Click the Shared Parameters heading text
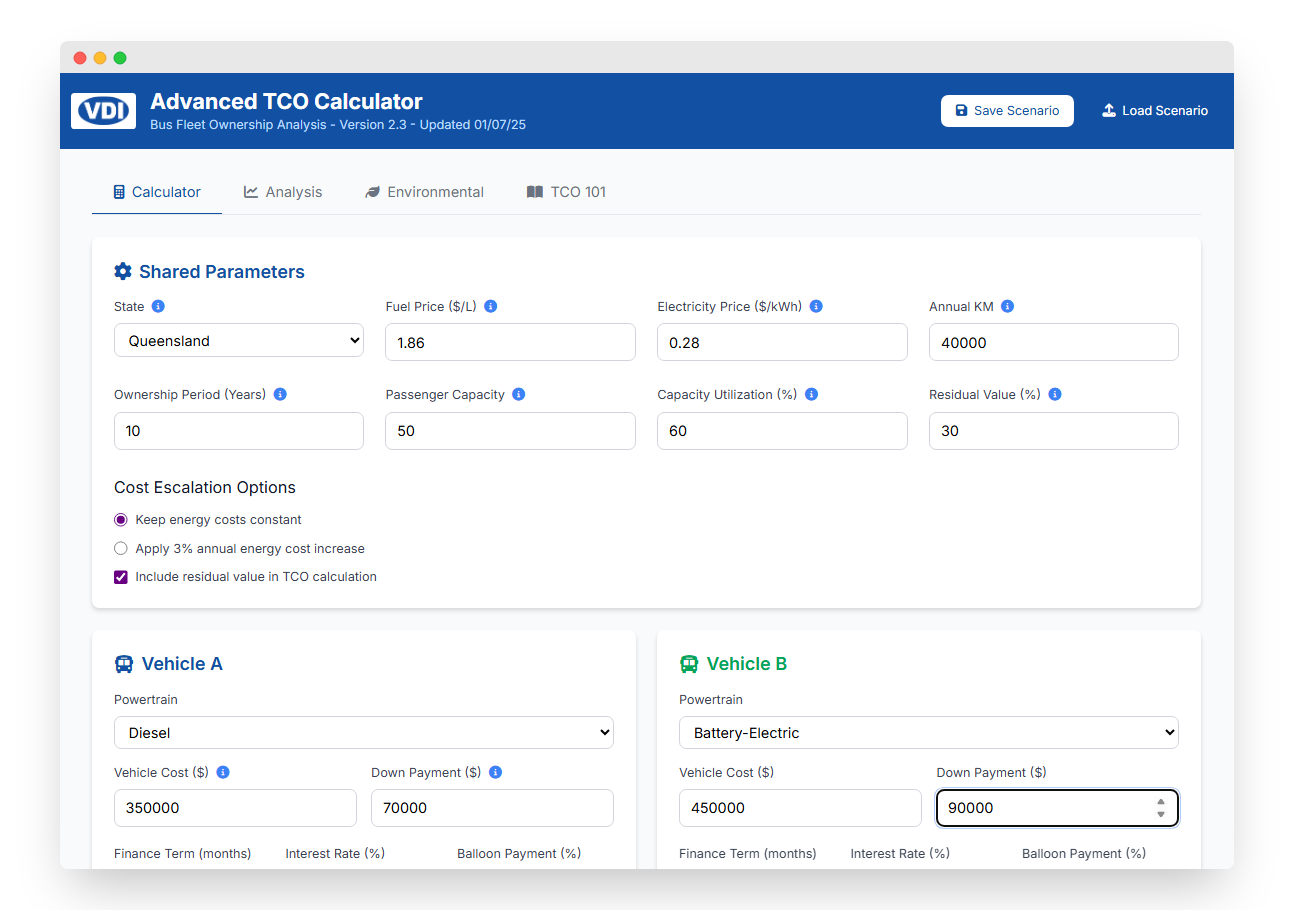The width and height of the screenshot is (1294, 910). click(222, 272)
